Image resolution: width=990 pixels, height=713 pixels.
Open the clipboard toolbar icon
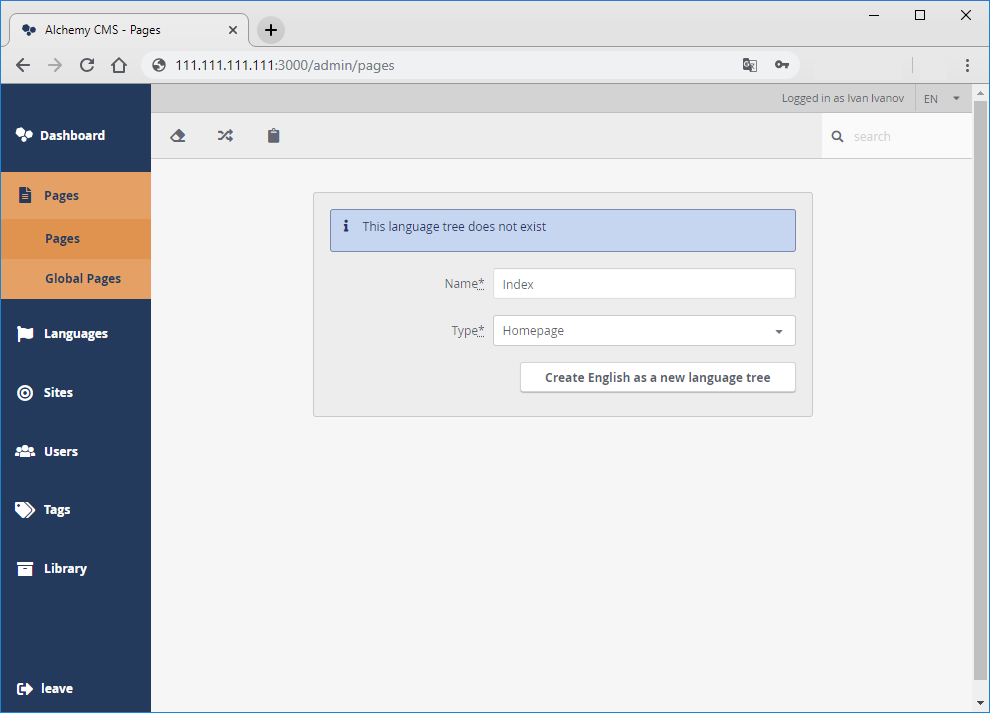pyautogui.click(x=273, y=136)
